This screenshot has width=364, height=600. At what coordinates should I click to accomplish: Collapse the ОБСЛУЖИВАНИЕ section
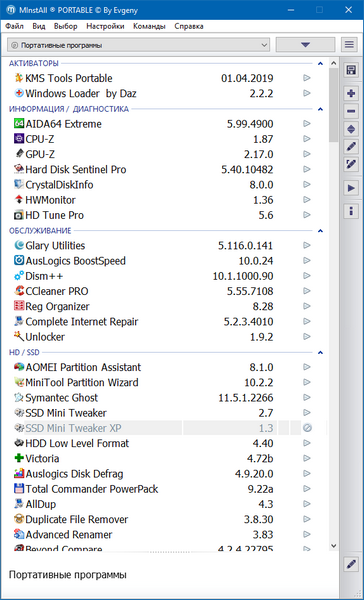[x=320, y=231]
